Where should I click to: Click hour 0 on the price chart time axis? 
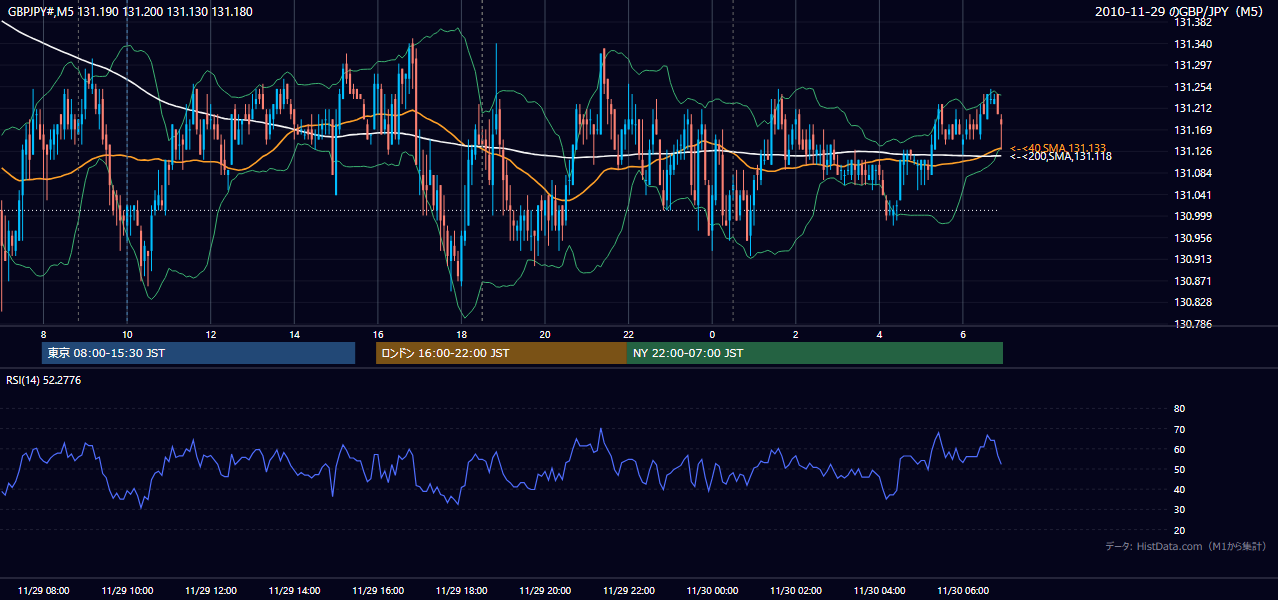712,334
